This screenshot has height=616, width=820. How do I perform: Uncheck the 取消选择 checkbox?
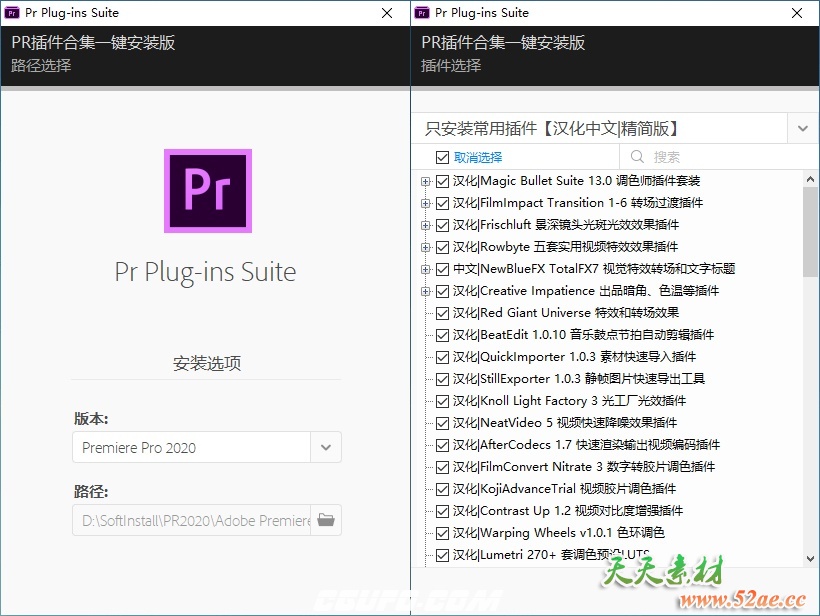click(x=440, y=158)
